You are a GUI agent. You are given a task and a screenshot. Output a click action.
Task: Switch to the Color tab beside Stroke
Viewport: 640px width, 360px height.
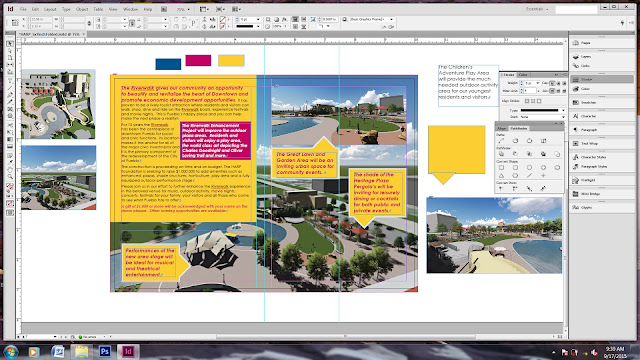tap(523, 75)
